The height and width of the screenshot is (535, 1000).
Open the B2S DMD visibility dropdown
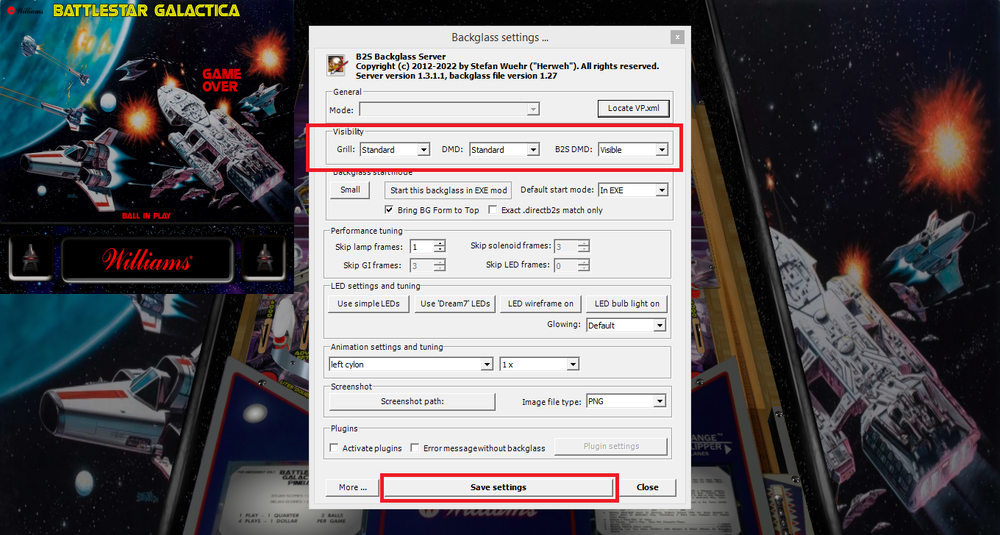tap(633, 150)
